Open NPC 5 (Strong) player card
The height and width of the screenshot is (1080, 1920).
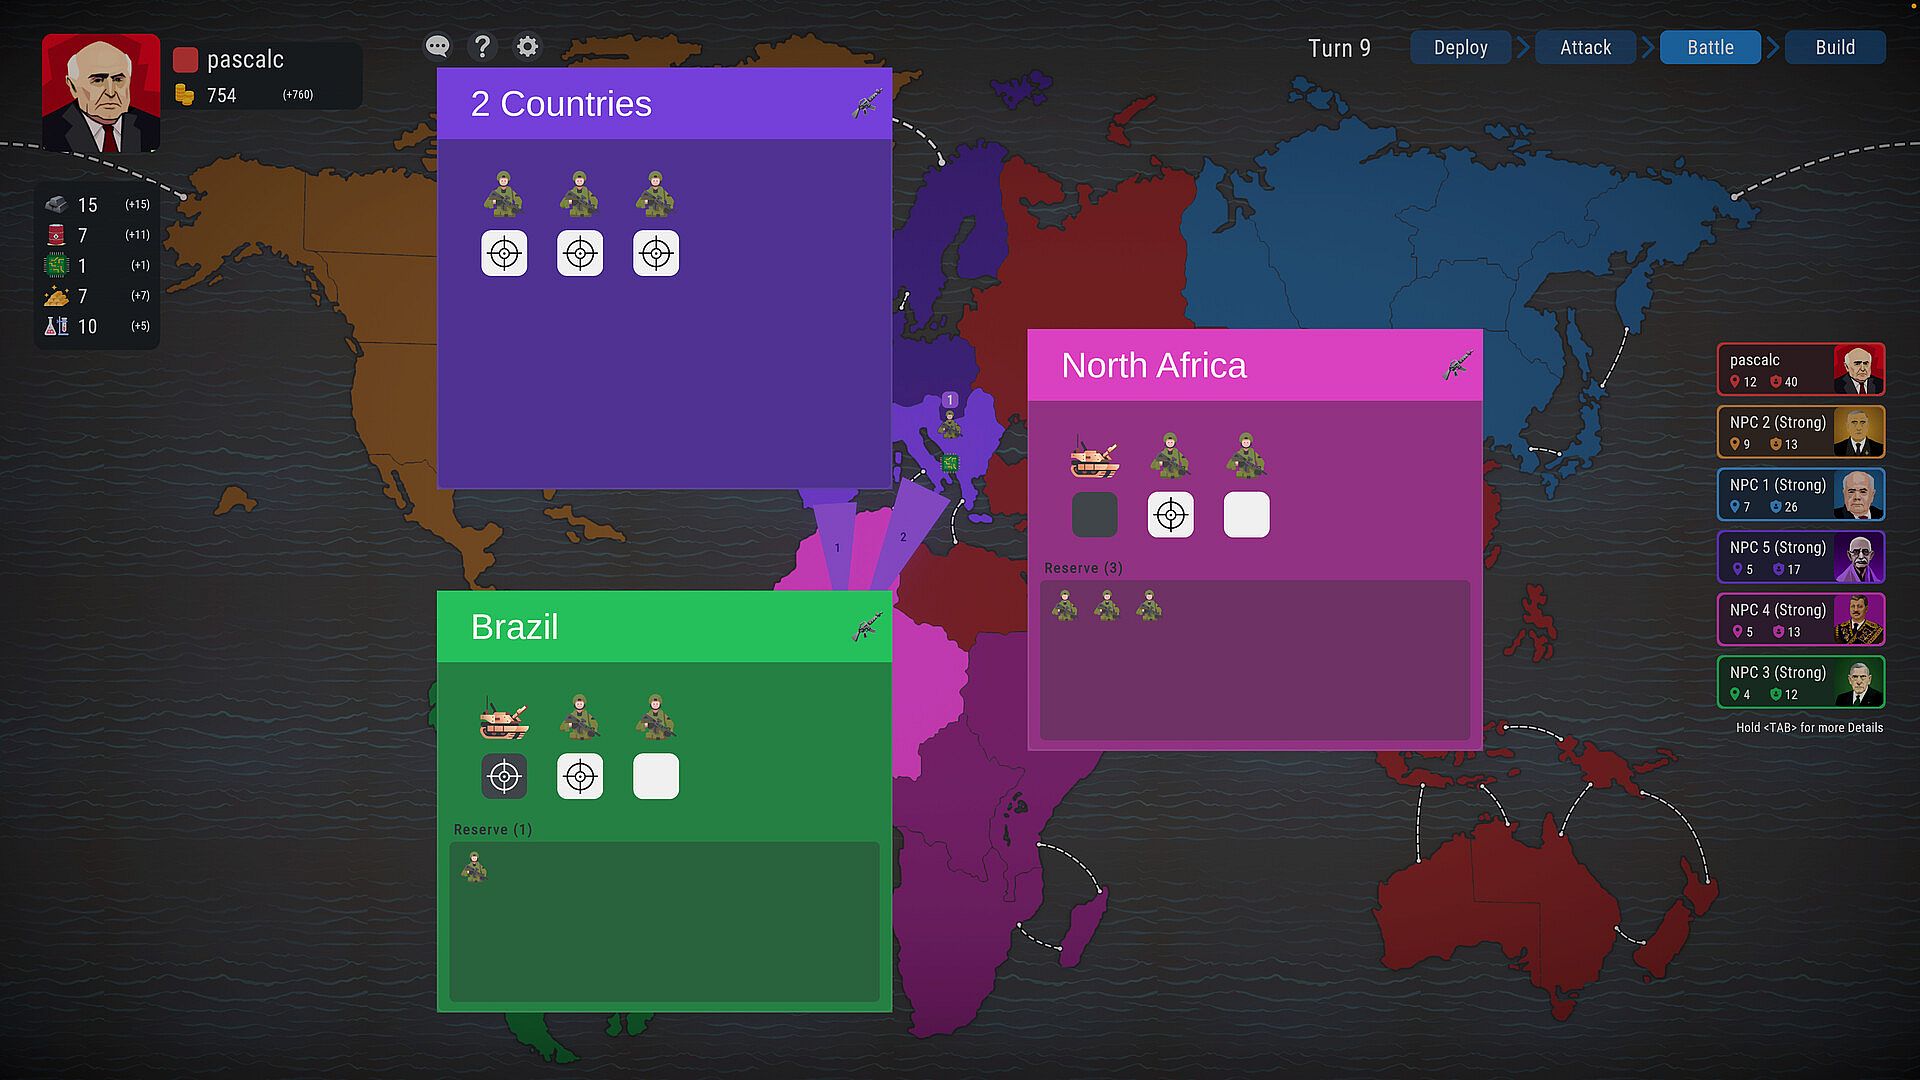click(x=1800, y=557)
